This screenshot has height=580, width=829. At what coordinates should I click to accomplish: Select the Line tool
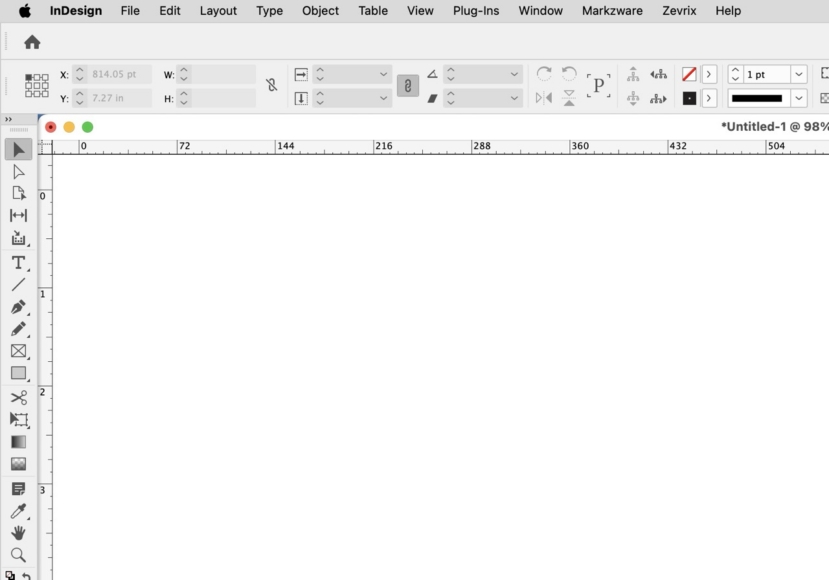click(19, 284)
